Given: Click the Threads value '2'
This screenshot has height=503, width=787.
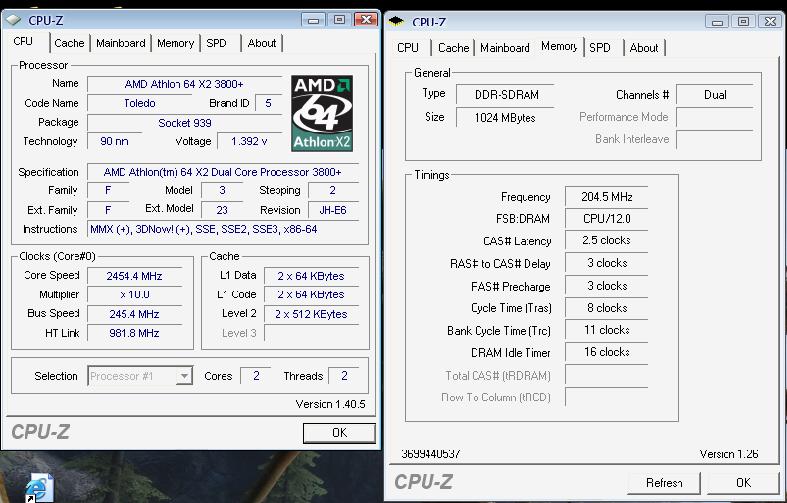Looking at the screenshot, I should click(344, 376).
